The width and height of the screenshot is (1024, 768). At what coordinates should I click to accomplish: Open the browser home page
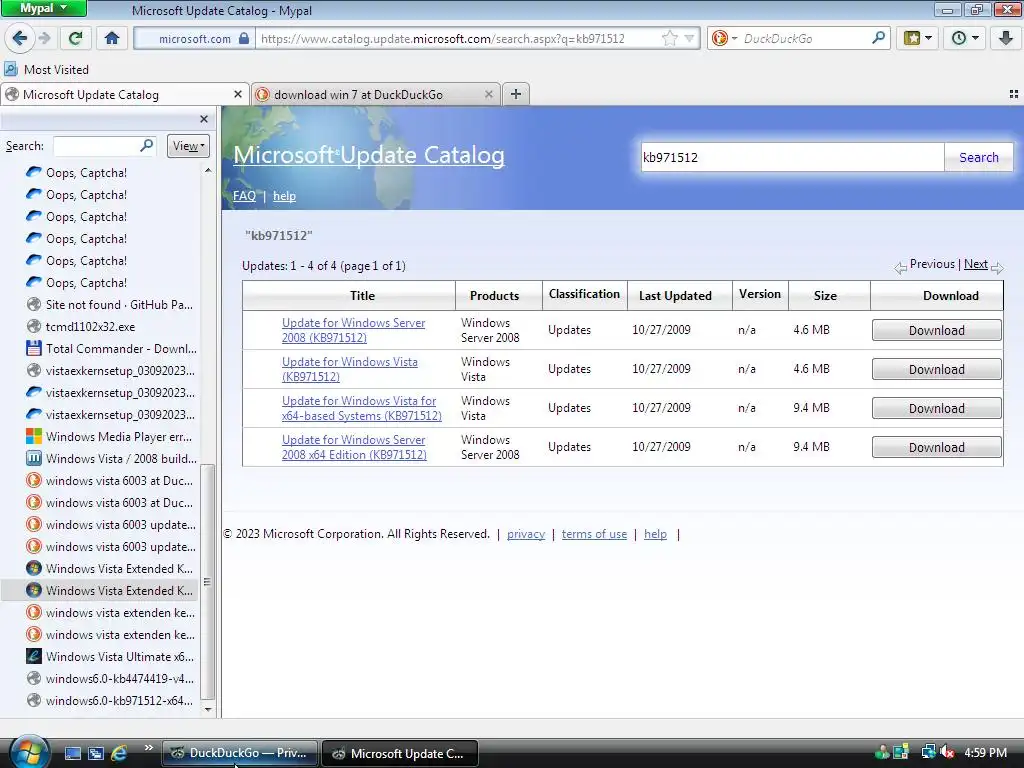coord(112,38)
